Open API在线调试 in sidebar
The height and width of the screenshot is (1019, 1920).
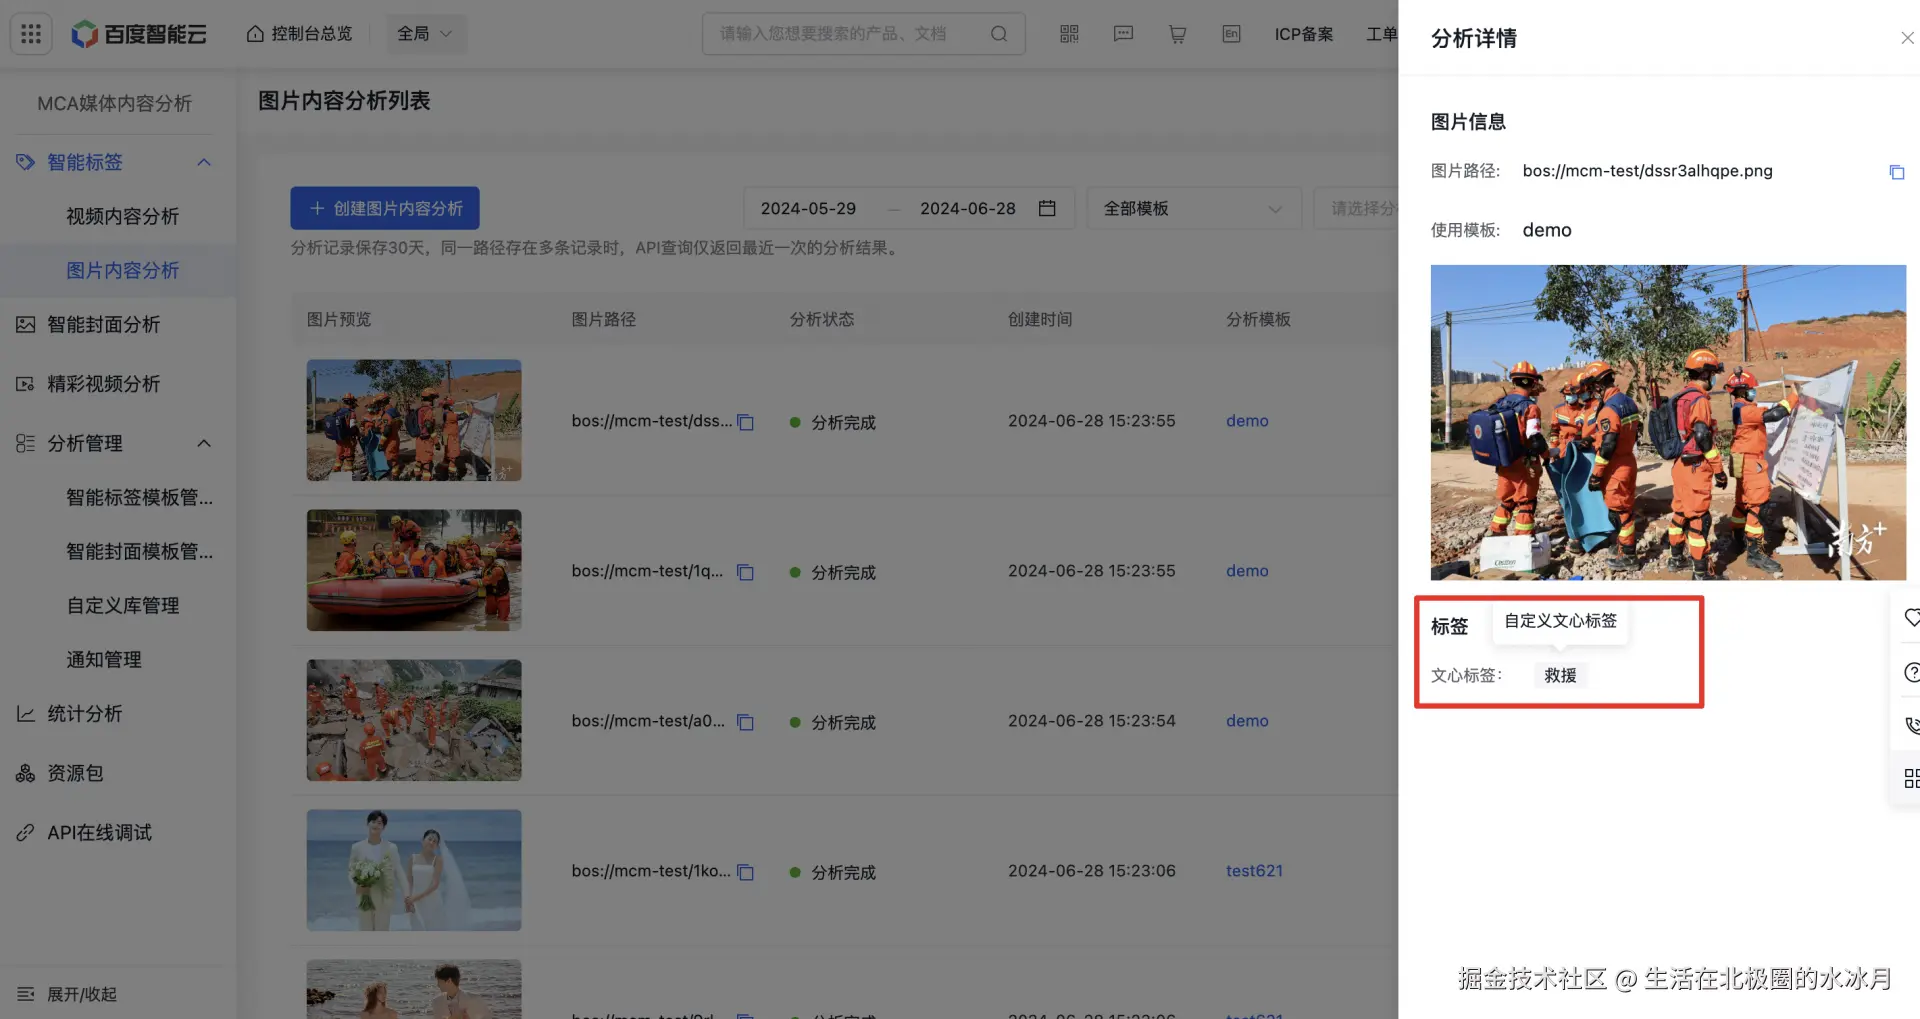pos(99,832)
